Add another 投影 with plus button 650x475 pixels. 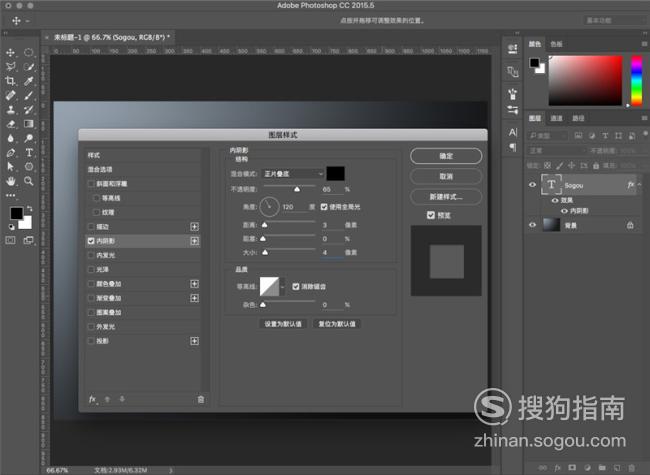click(x=194, y=341)
